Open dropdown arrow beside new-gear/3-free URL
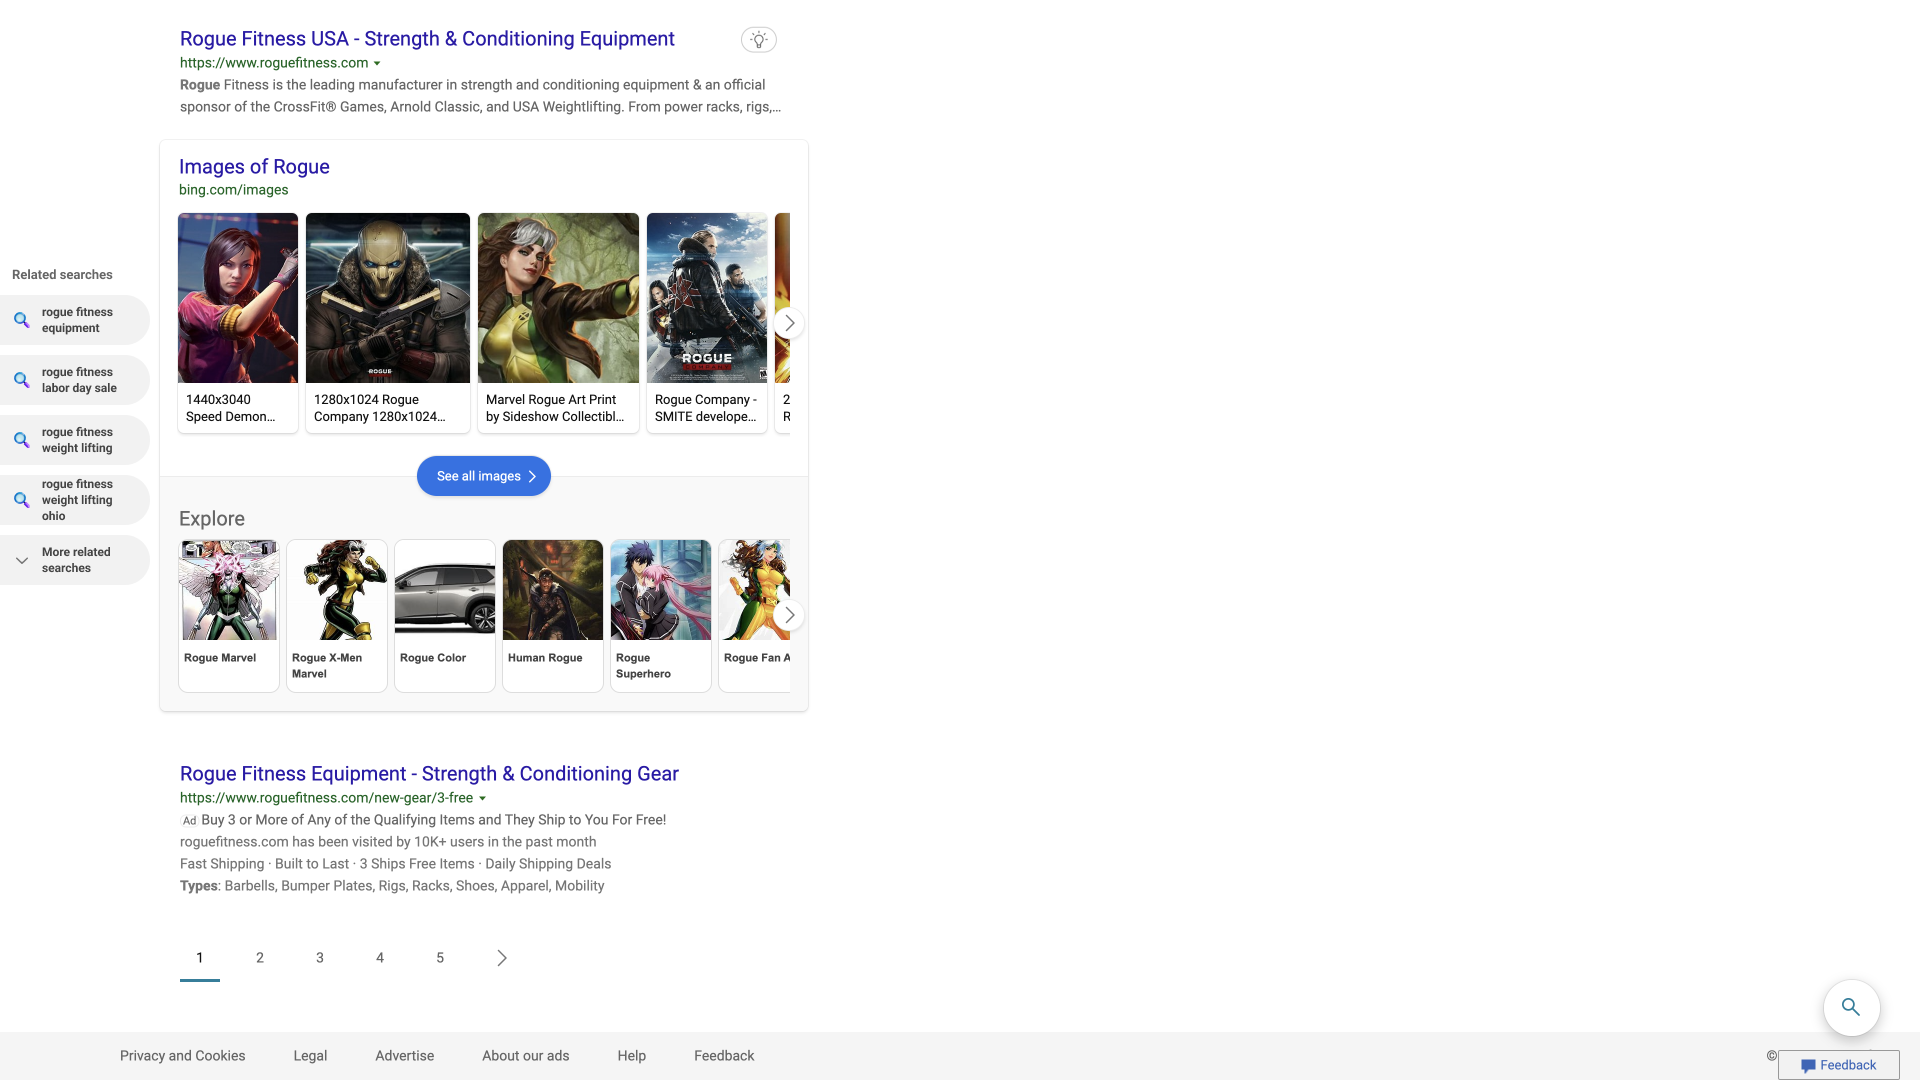Viewport: 1920px width, 1080px height. (482, 798)
